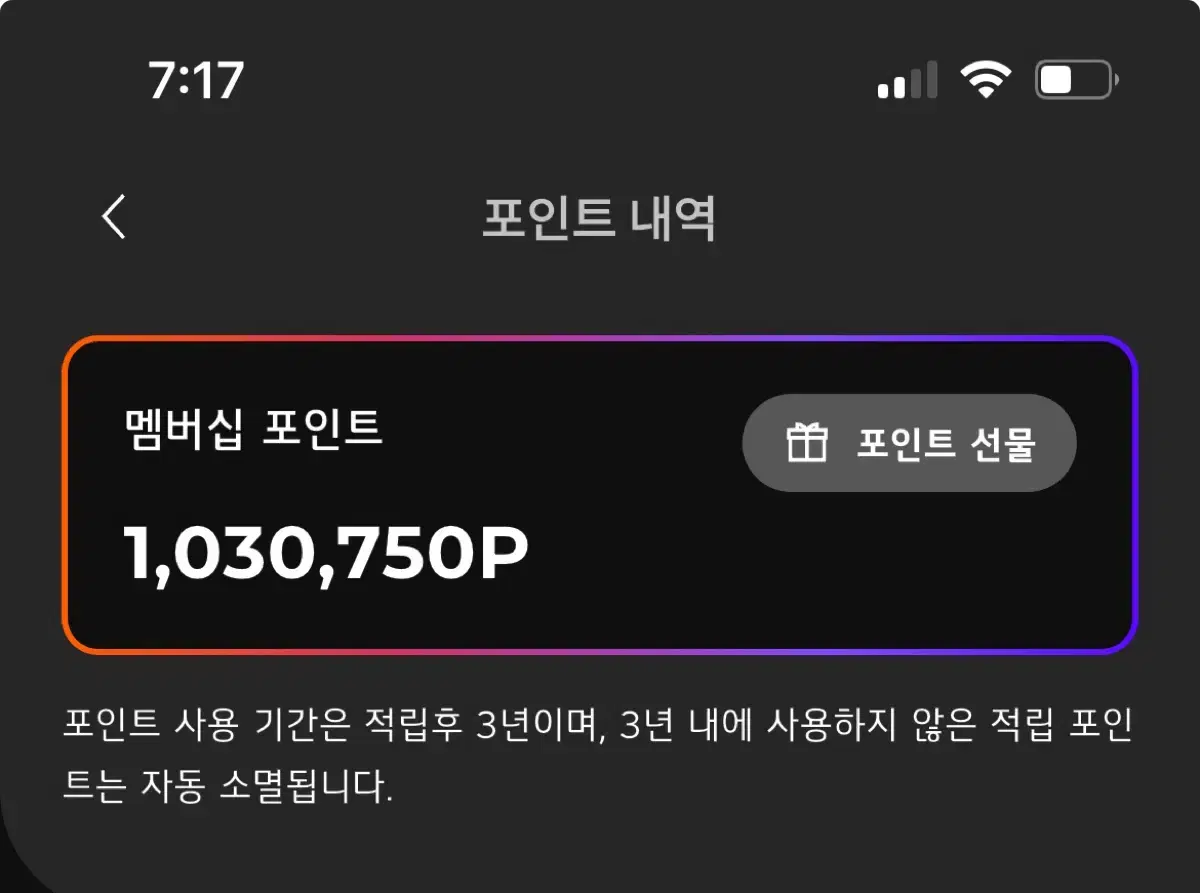Tap the 포인트 내역 page title
1200x893 pixels.
(599, 218)
